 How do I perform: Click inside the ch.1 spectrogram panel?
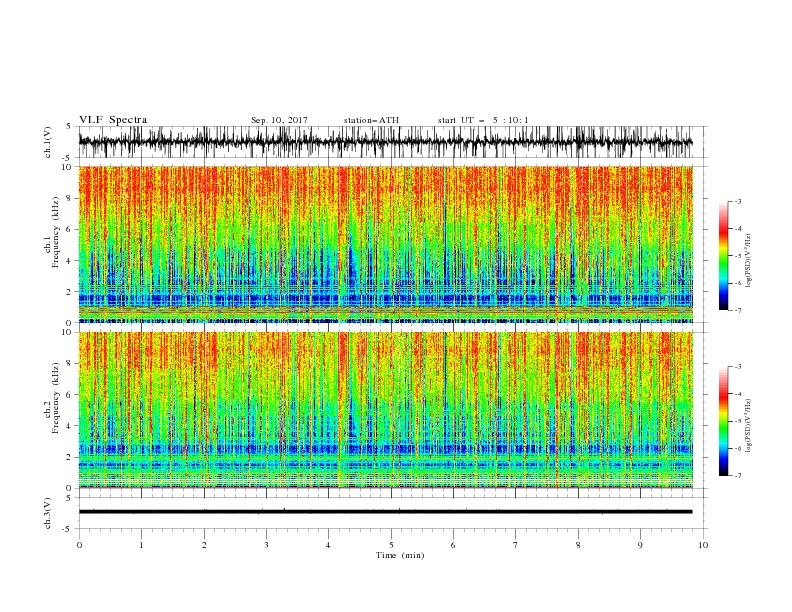point(385,244)
